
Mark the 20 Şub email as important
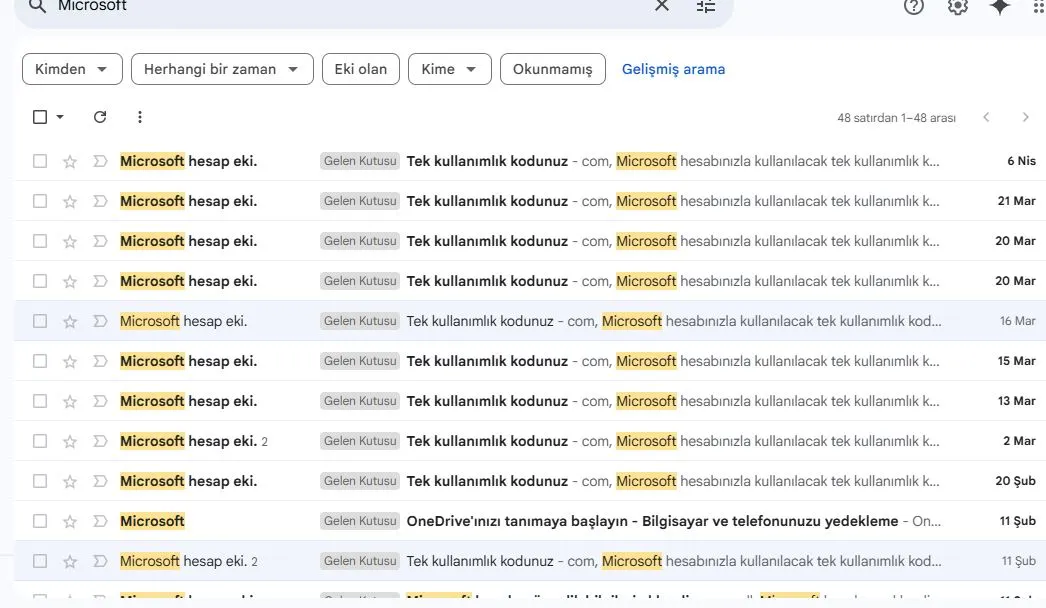coord(100,481)
